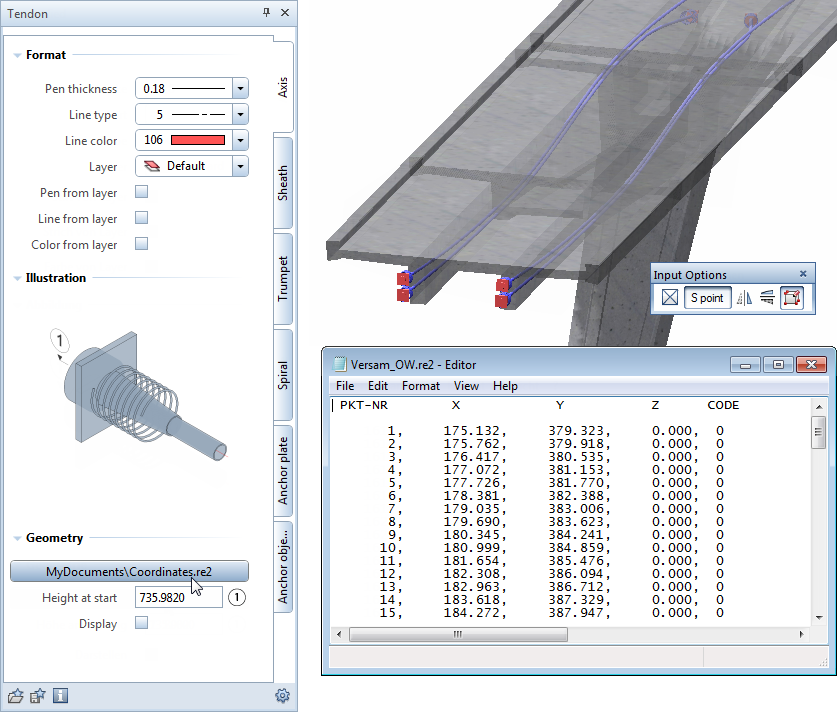Click the red Line color swatch
This screenshot has height=712, width=837.
[x=198, y=141]
